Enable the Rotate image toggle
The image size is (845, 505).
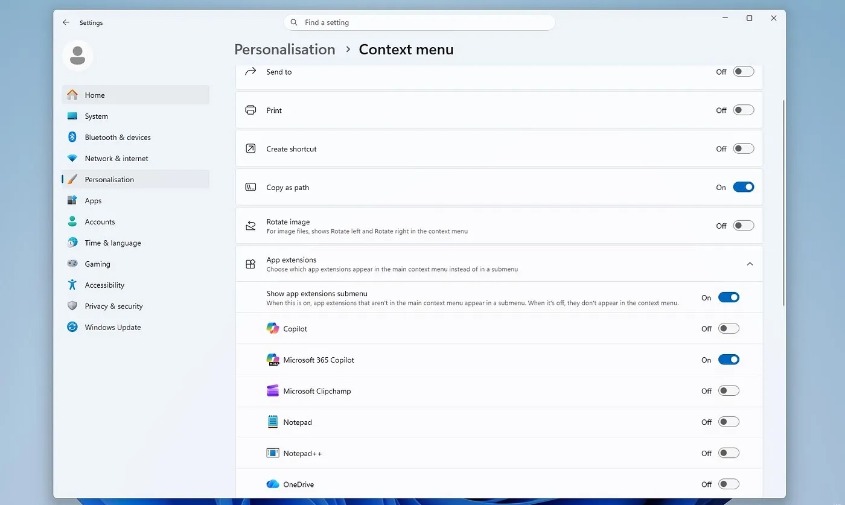[743, 226]
